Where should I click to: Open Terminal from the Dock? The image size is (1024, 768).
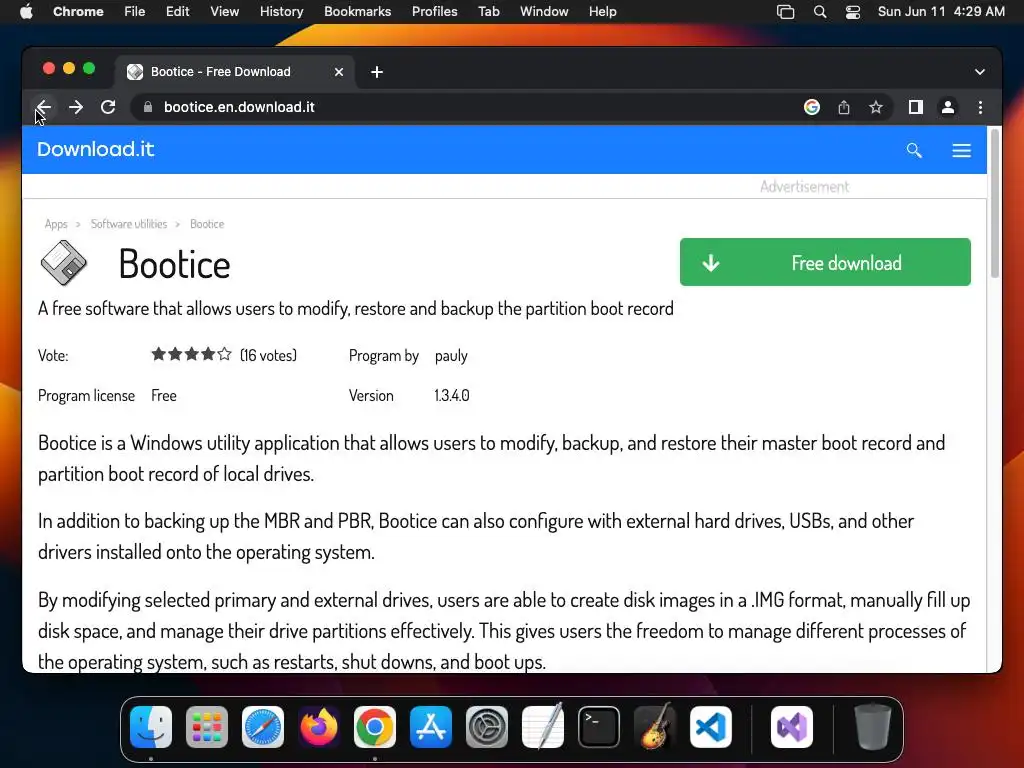point(599,727)
